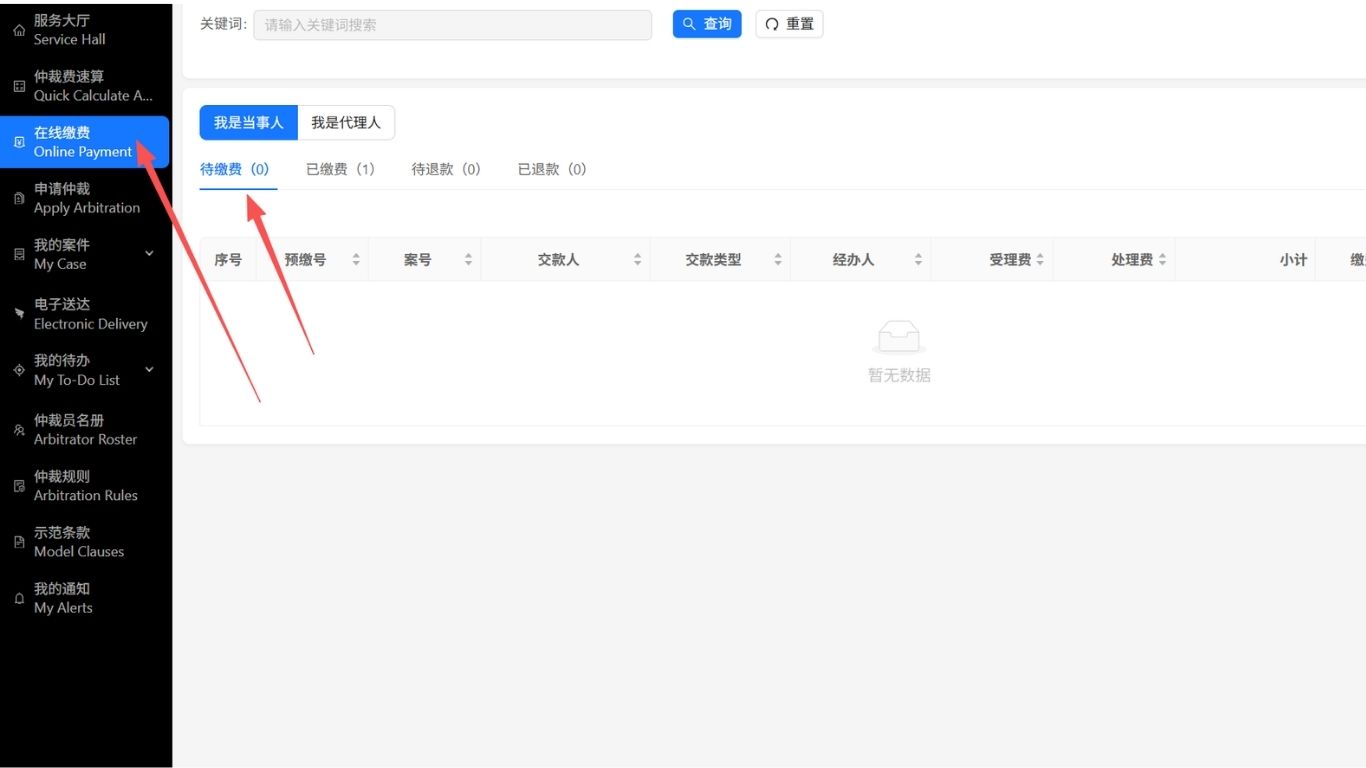Click the Electronic Delivery sidebar icon
1366x768 pixels.
[19, 314]
